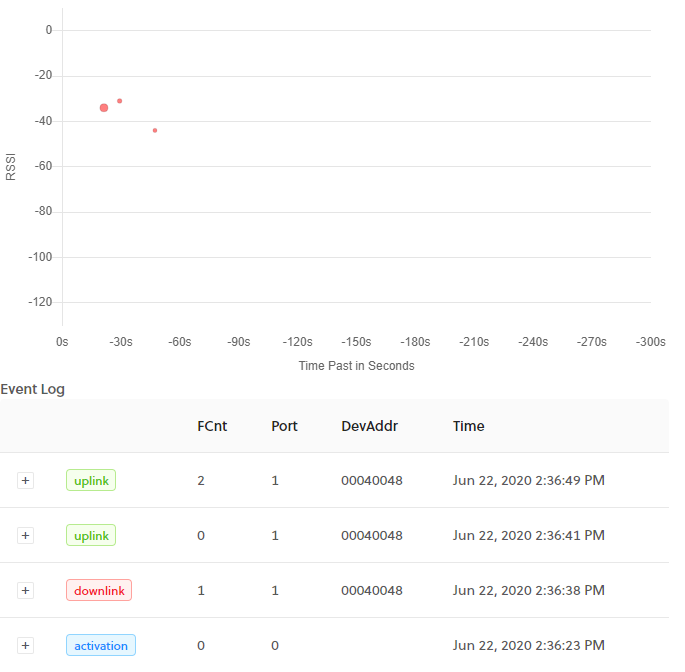This screenshot has height=672, width=685.
Task: Select the red downlink badge
Action: coord(99,591)
